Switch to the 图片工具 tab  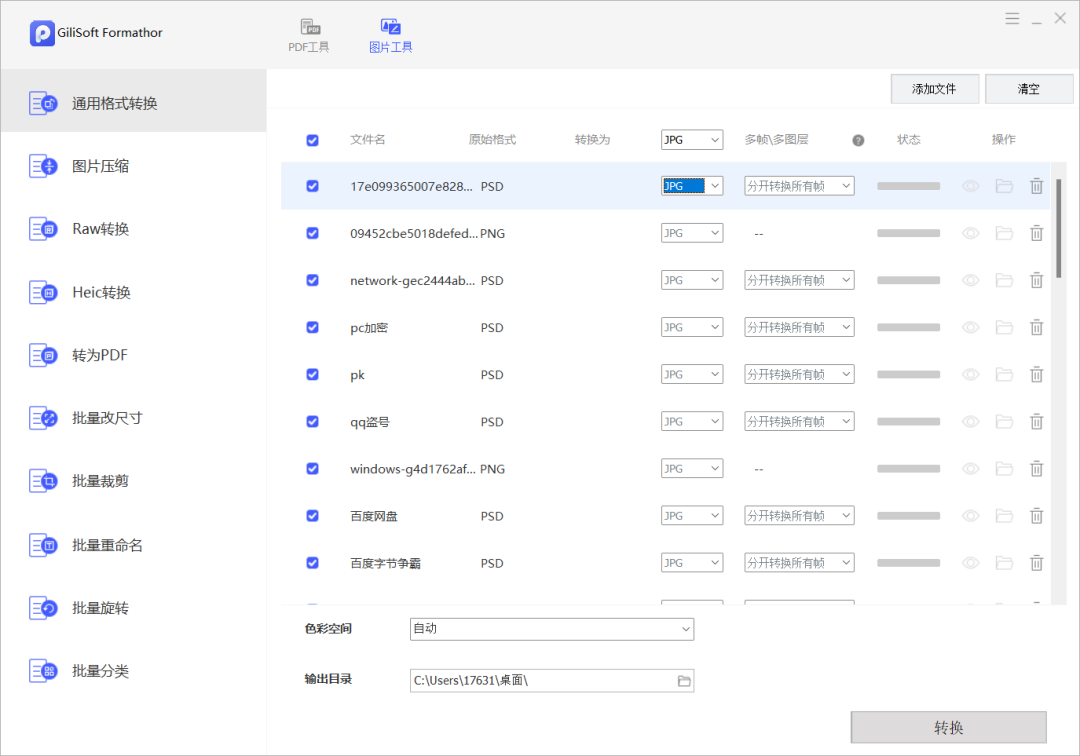pos(390,27)
